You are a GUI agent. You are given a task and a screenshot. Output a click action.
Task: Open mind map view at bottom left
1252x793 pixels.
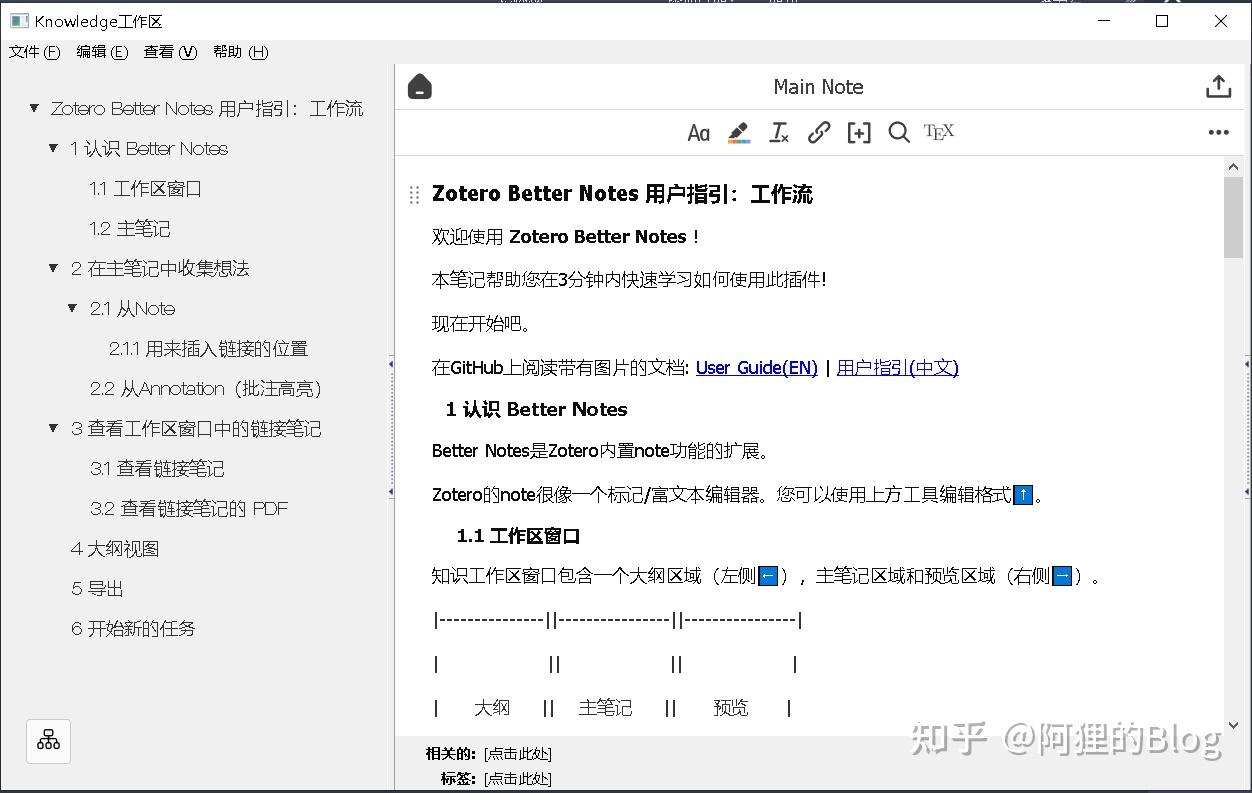click(48, 741)
